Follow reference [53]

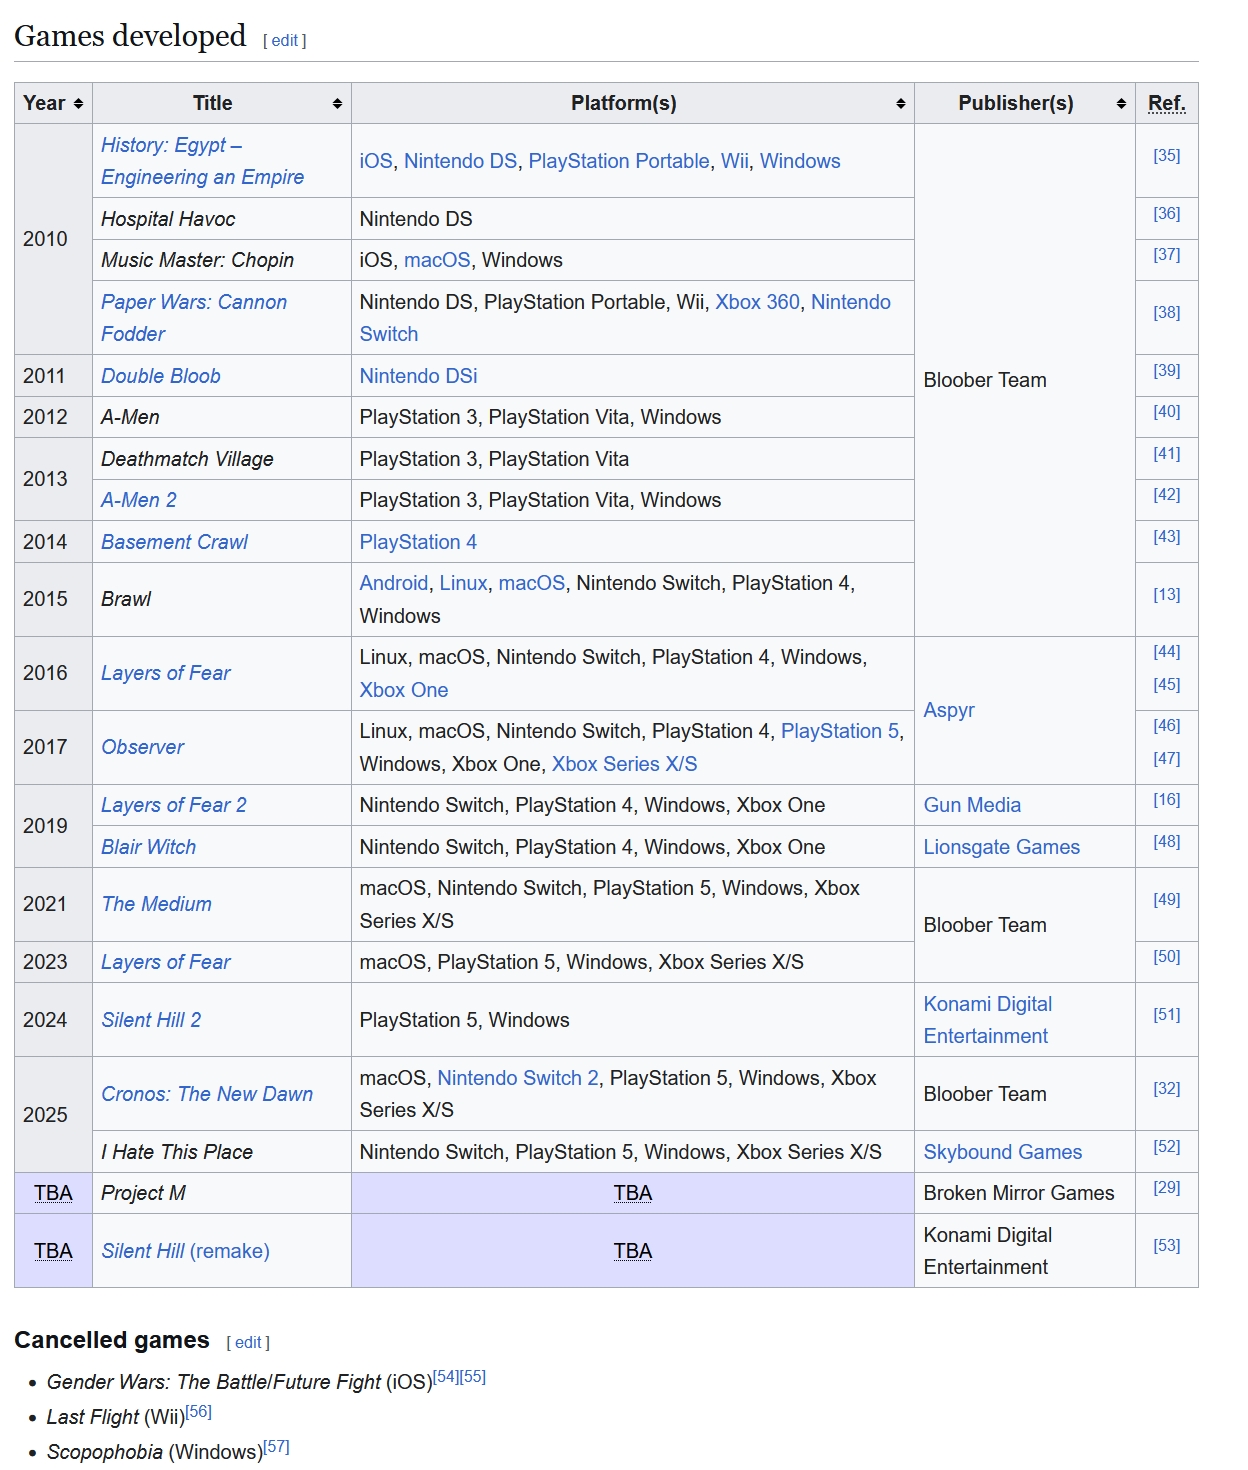coord(1166,1245)
